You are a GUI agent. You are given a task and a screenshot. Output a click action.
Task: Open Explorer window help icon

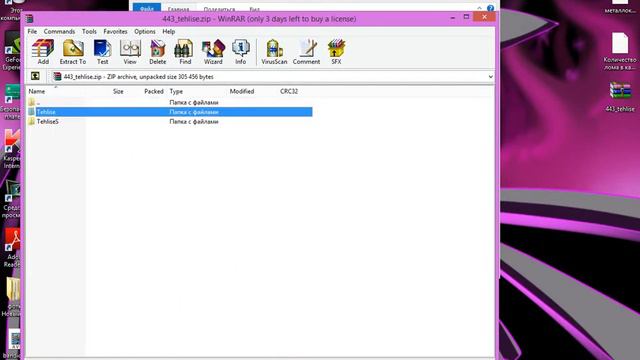490,8
